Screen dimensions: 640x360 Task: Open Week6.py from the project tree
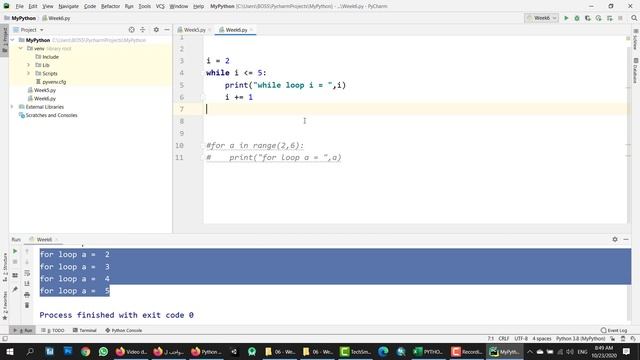tap(42, 98)
